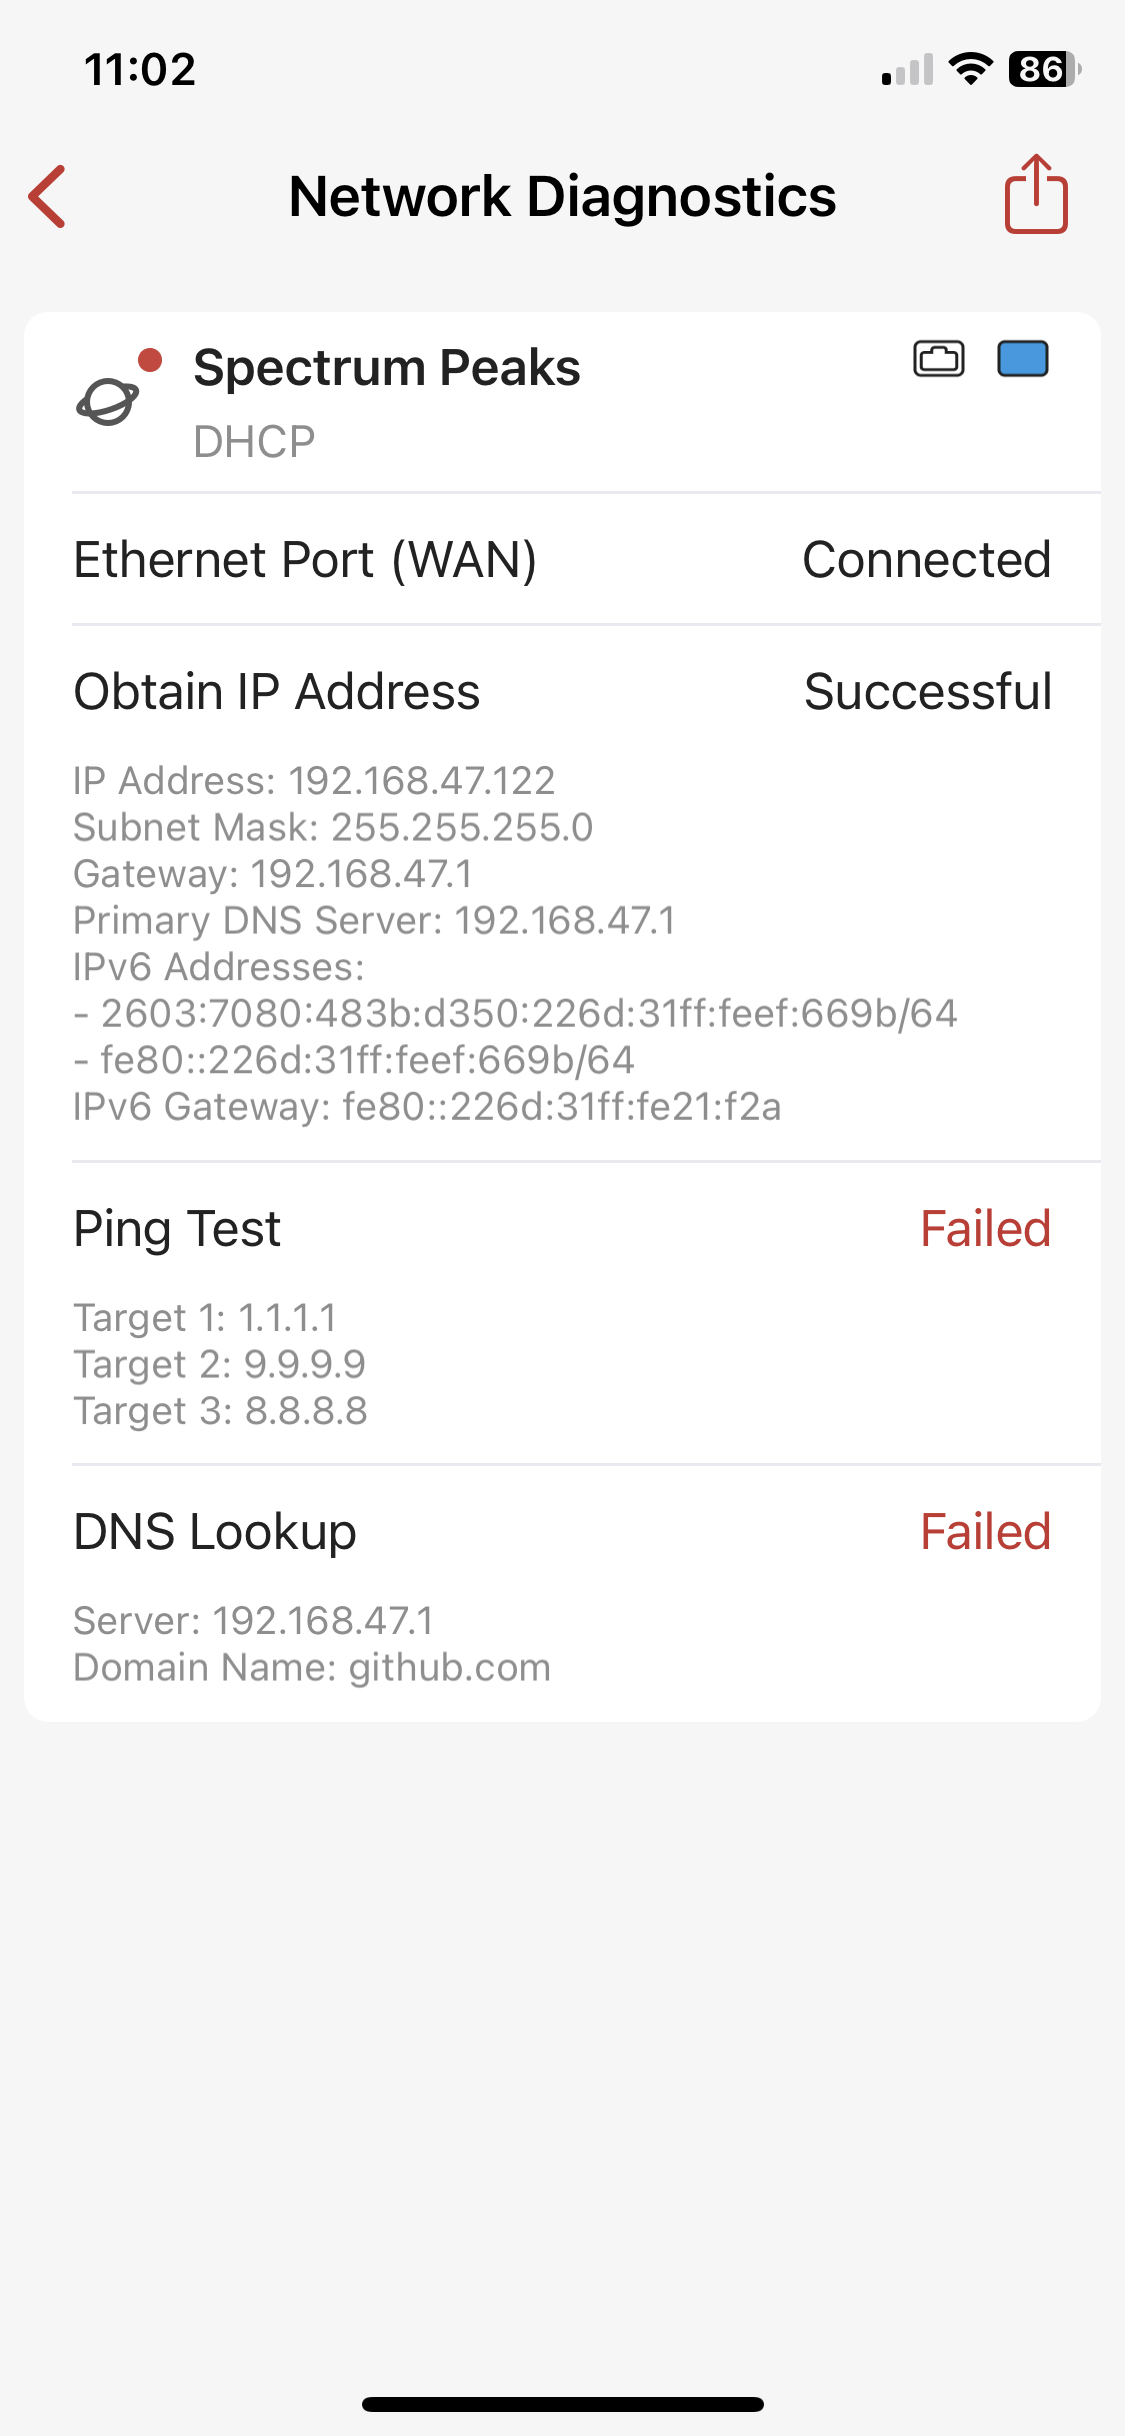Tap the Connected status text

(926, 560)
